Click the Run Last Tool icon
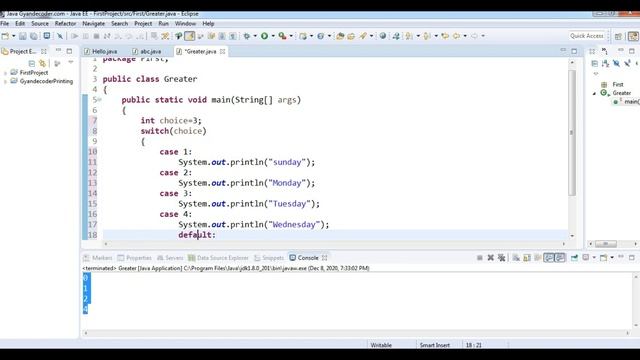 coord(282,36)
